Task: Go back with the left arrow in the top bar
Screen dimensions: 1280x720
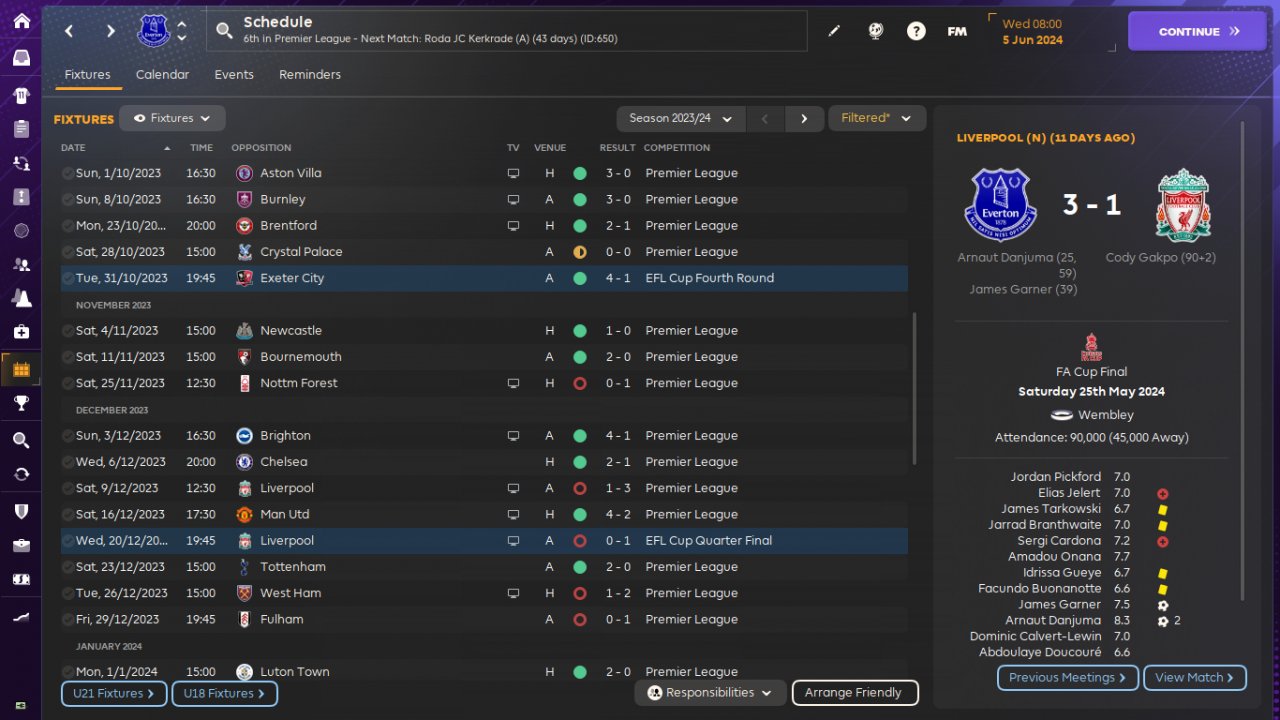Action: point(69,31)
